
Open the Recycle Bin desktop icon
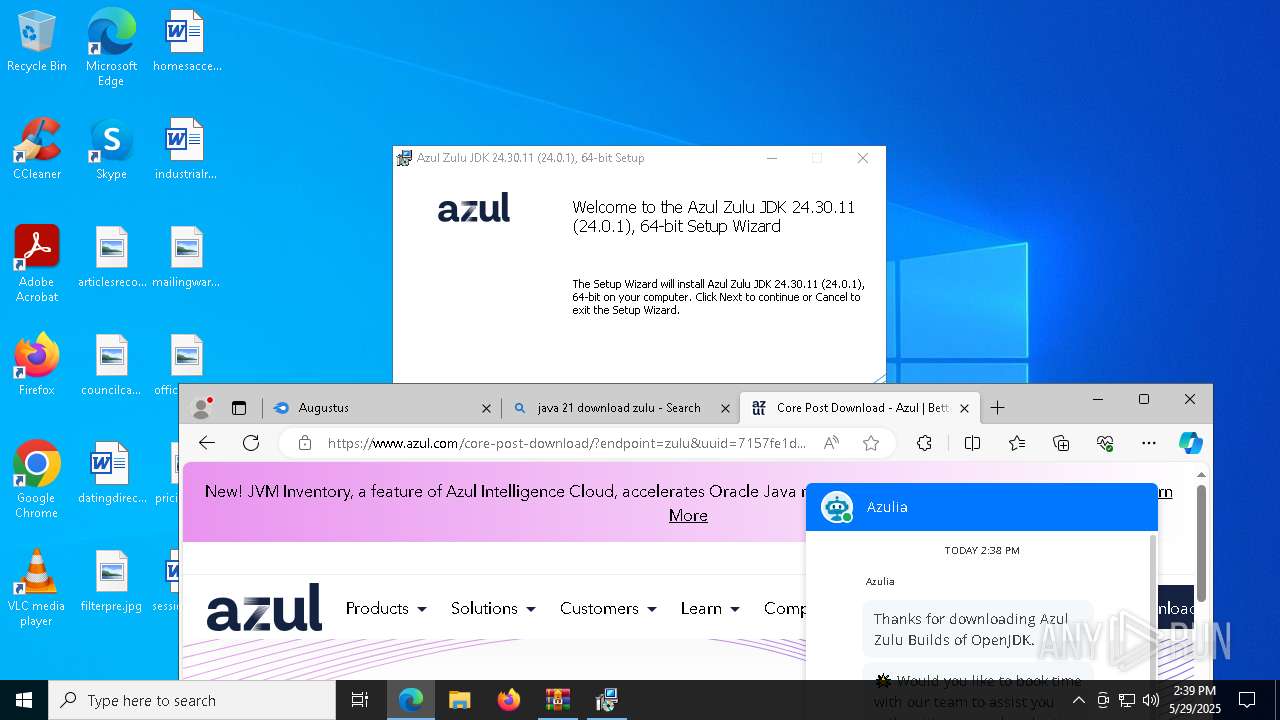tap(37, 41)
